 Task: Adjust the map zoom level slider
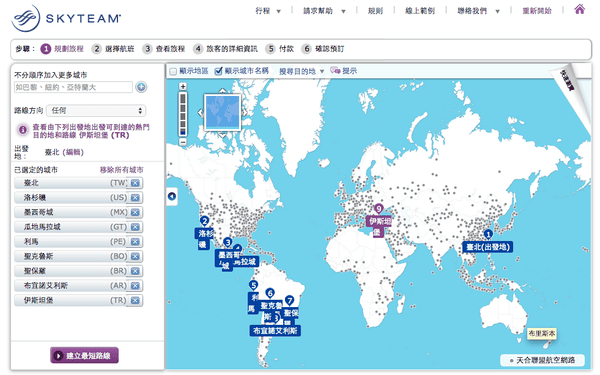click(183, 114)
